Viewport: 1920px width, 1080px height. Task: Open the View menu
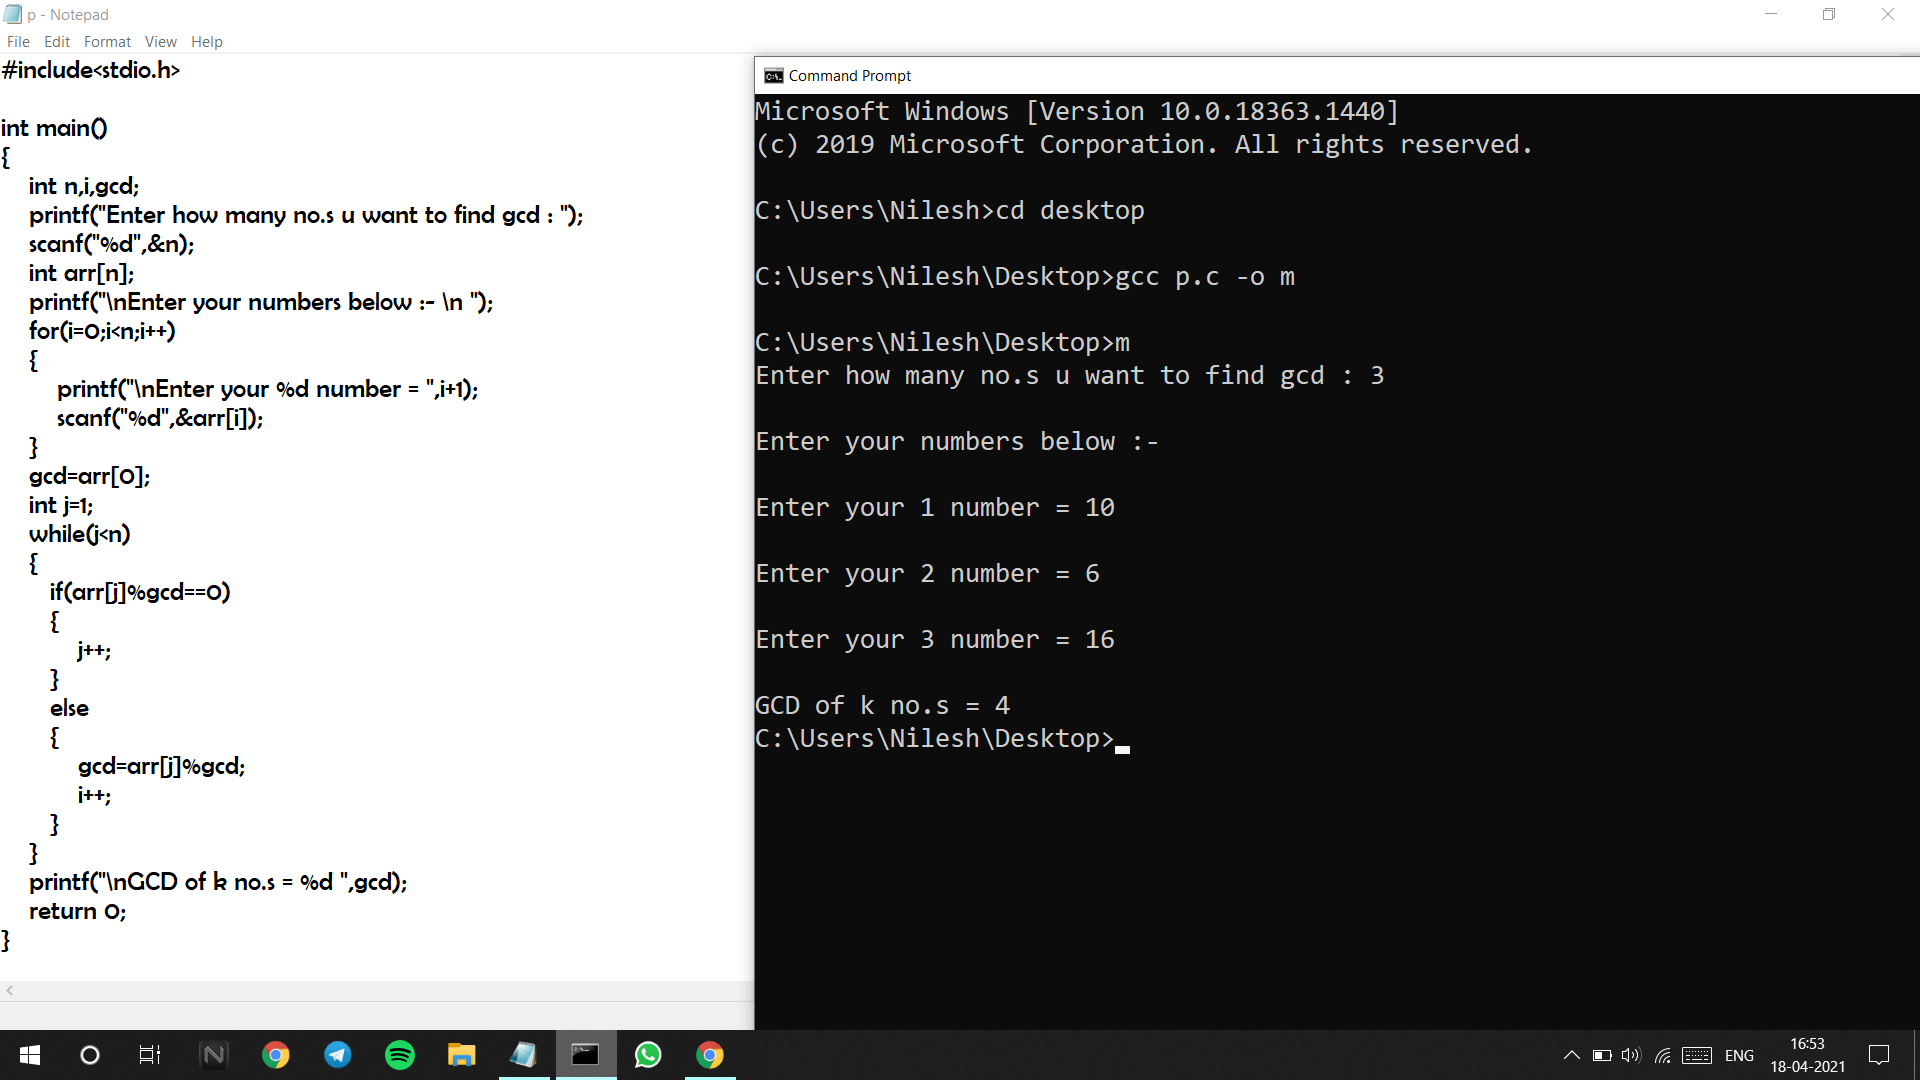tap(160, 42)
